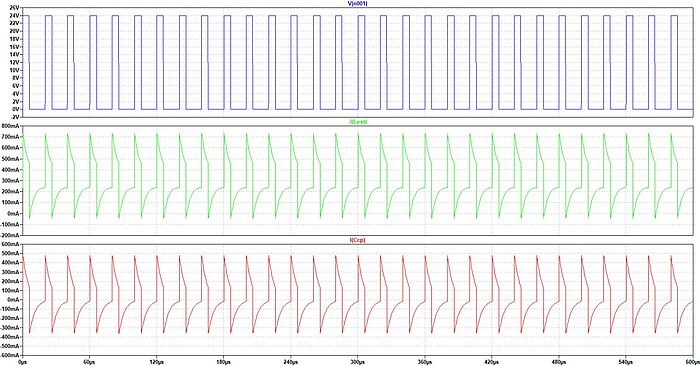Click the 240µs time axis label

pyautogui.click(x=290, y=362)
